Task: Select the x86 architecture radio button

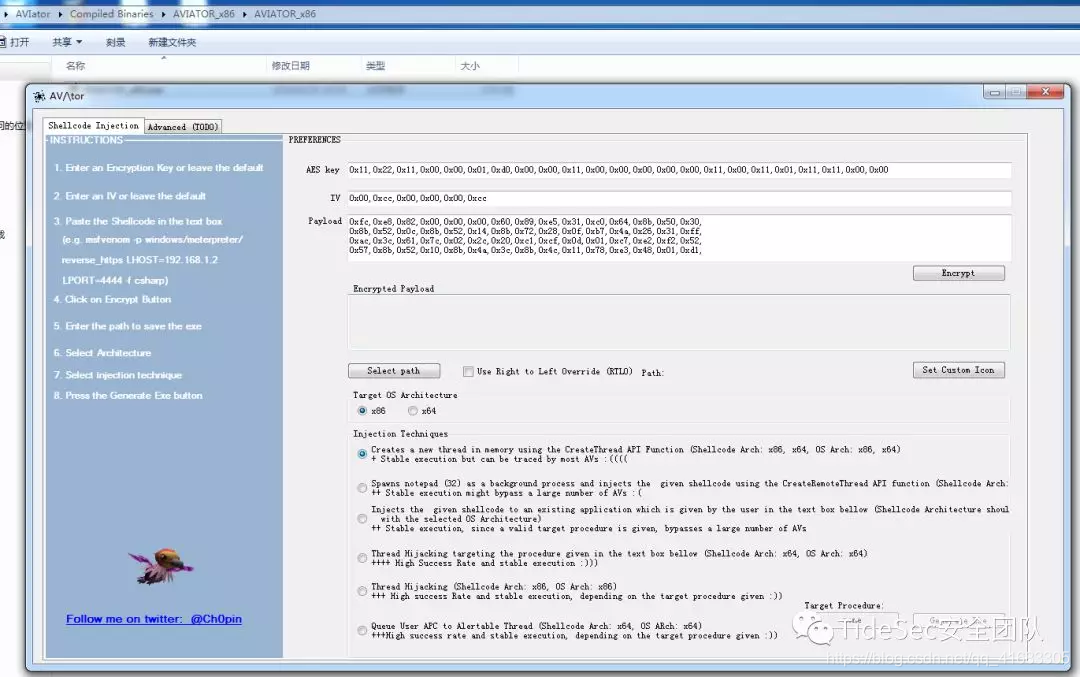Action: 362,411
